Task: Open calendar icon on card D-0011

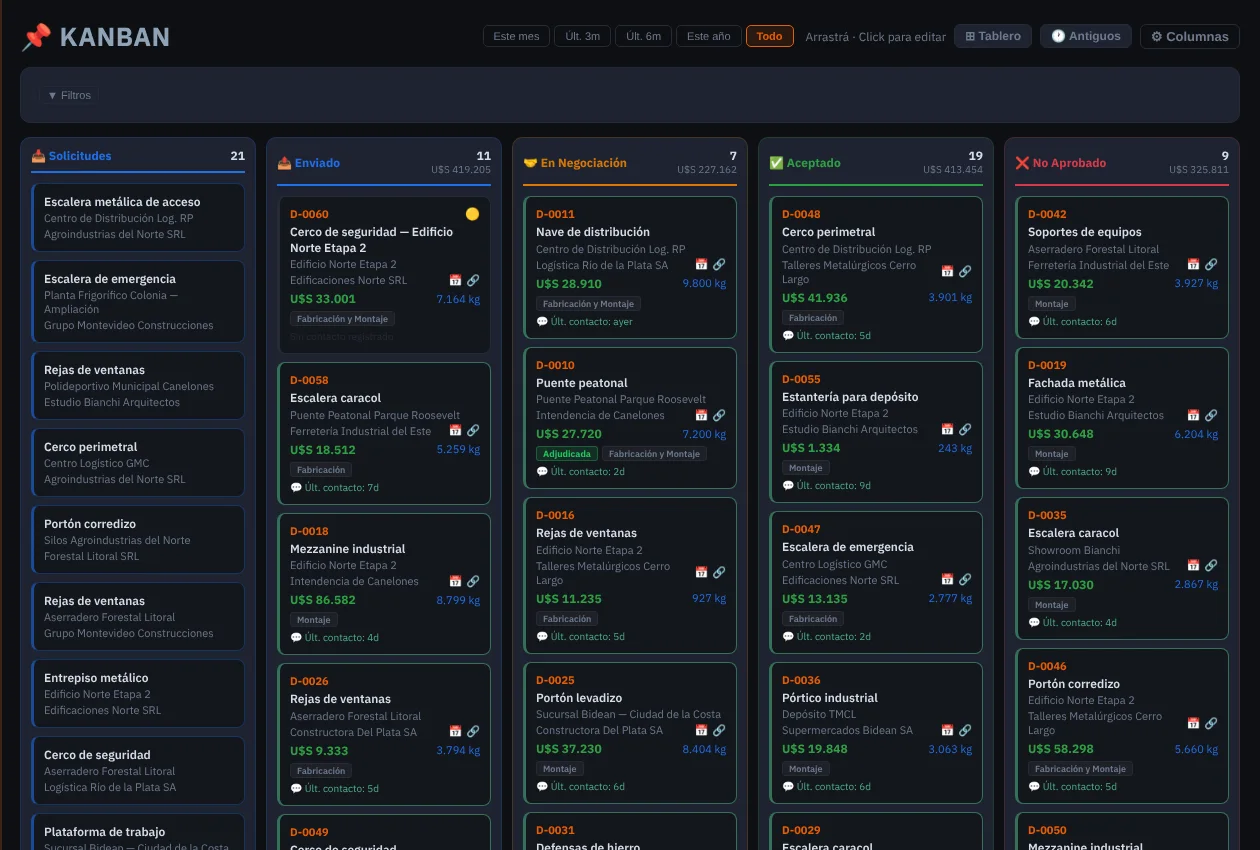Action: [701, 264]
